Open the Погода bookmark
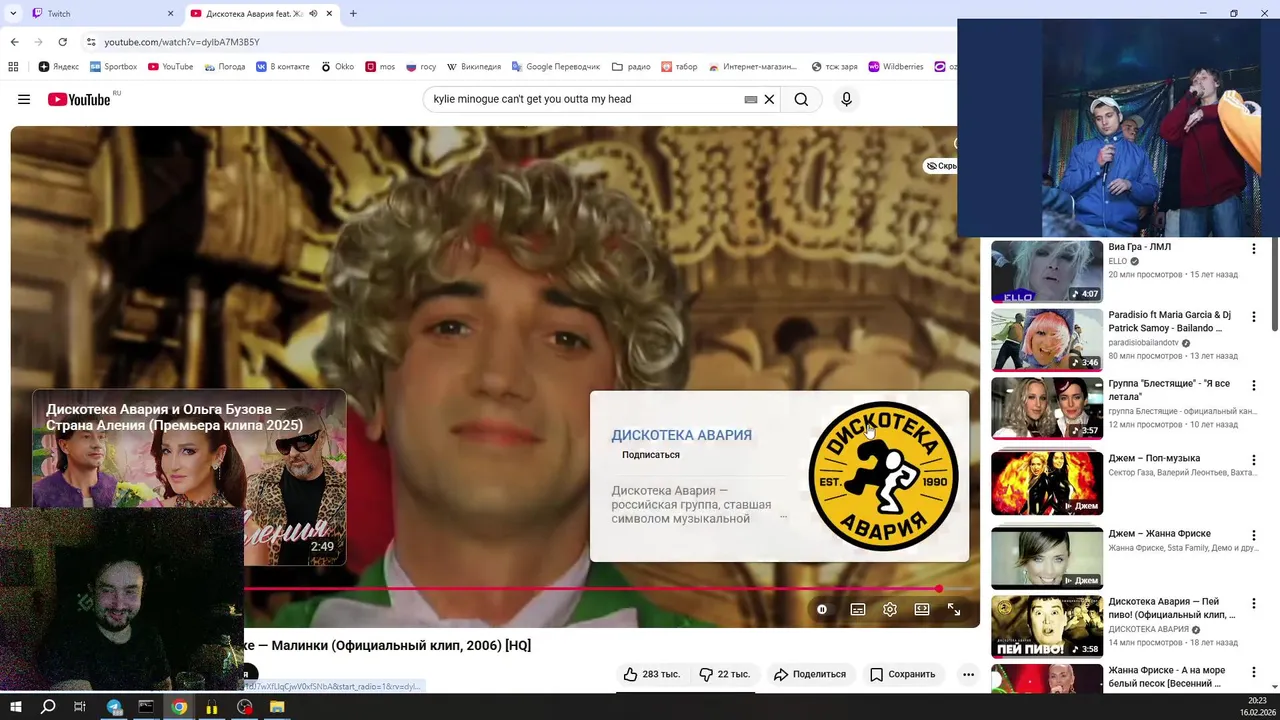Image resolution: width=1280 pixels, height=720 pixels. coord(224,67)
